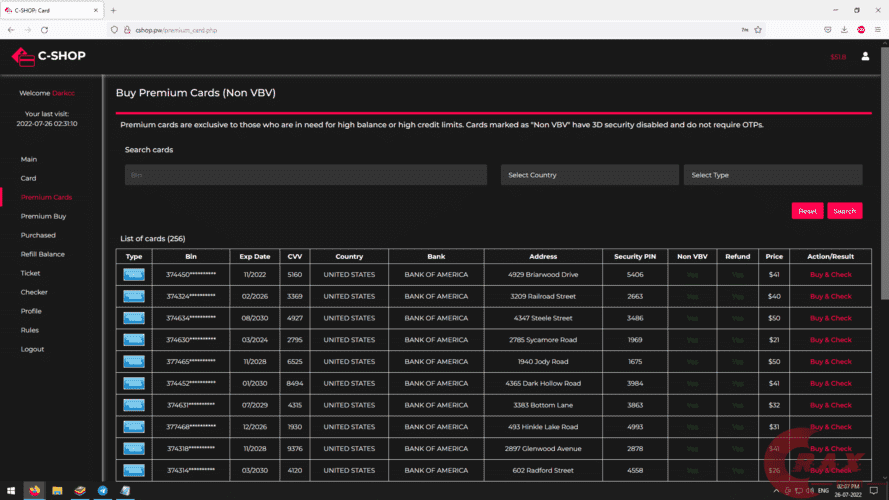Click the stacked books app taskbar icon
889x500 pixels.
pos(80,490)
